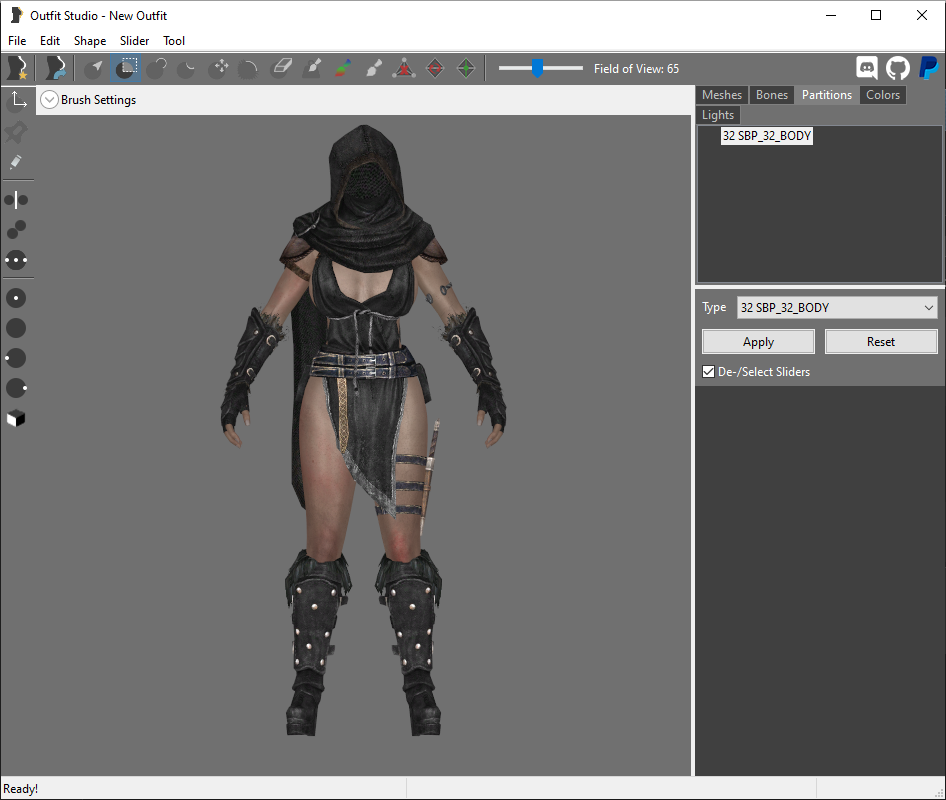
Task: Click the Field of View: 65 label
Action: (x=636, y=69)
